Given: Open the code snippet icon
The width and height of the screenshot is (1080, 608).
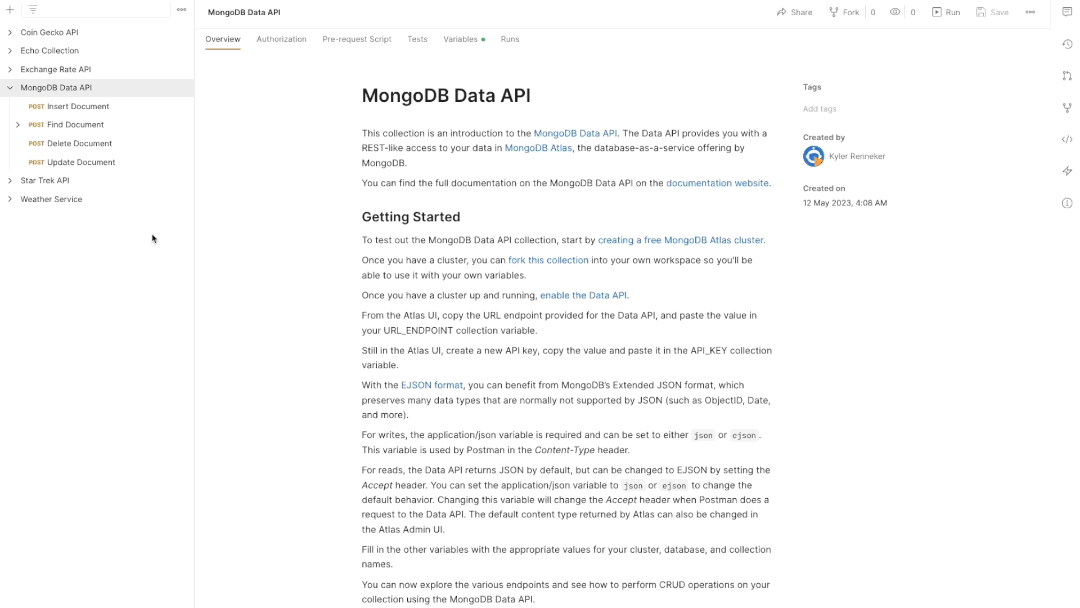Looking at the screenshot, I should click(x=1067, y=139).
